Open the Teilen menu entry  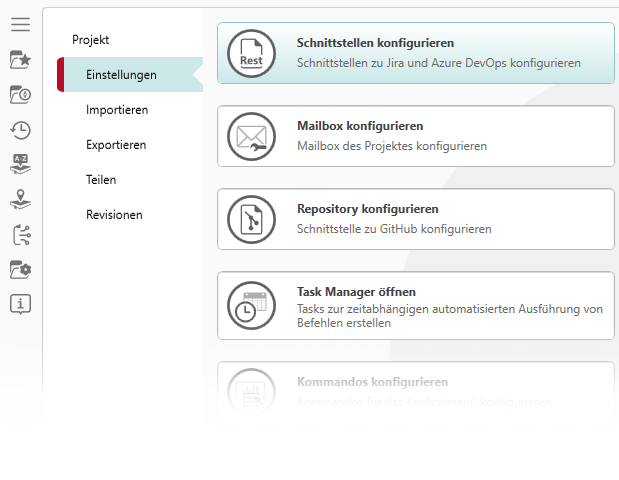click(x=101, y=180)
